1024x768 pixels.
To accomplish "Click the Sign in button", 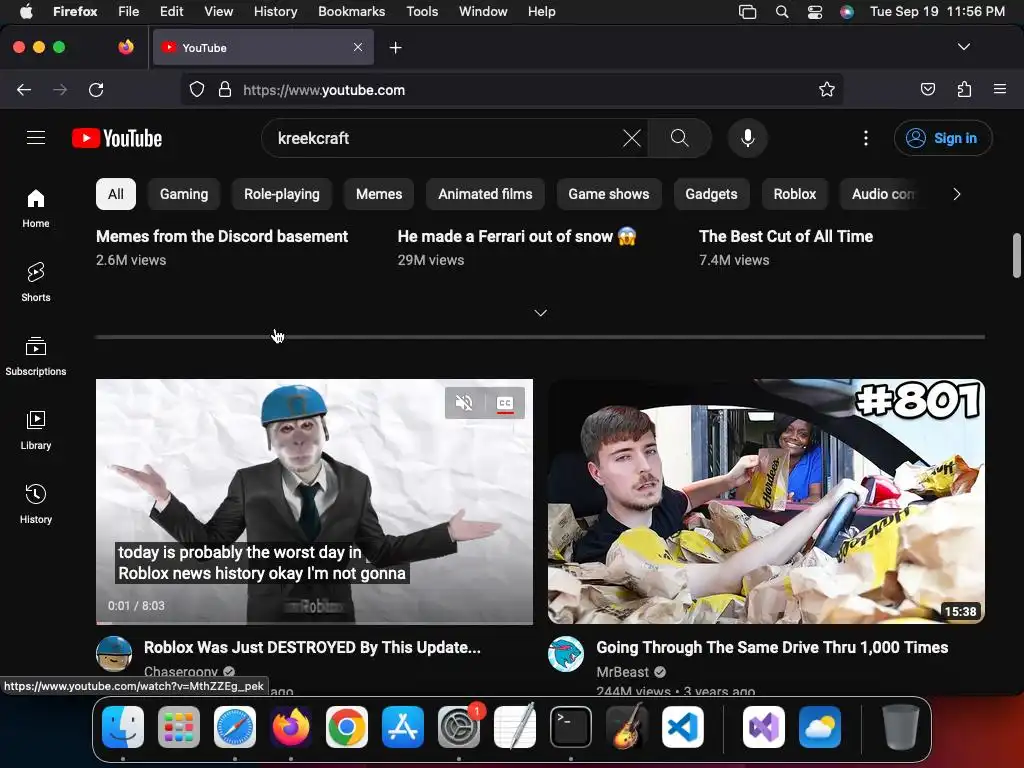I will pos(943,138).
